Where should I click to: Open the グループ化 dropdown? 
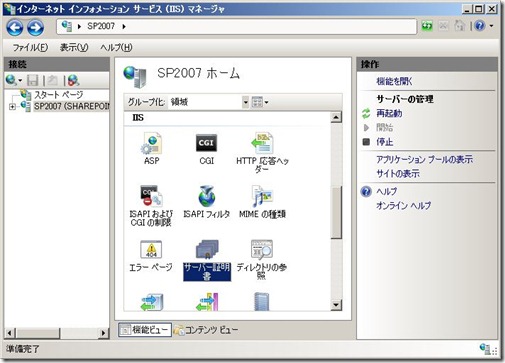tap(245, 102)
